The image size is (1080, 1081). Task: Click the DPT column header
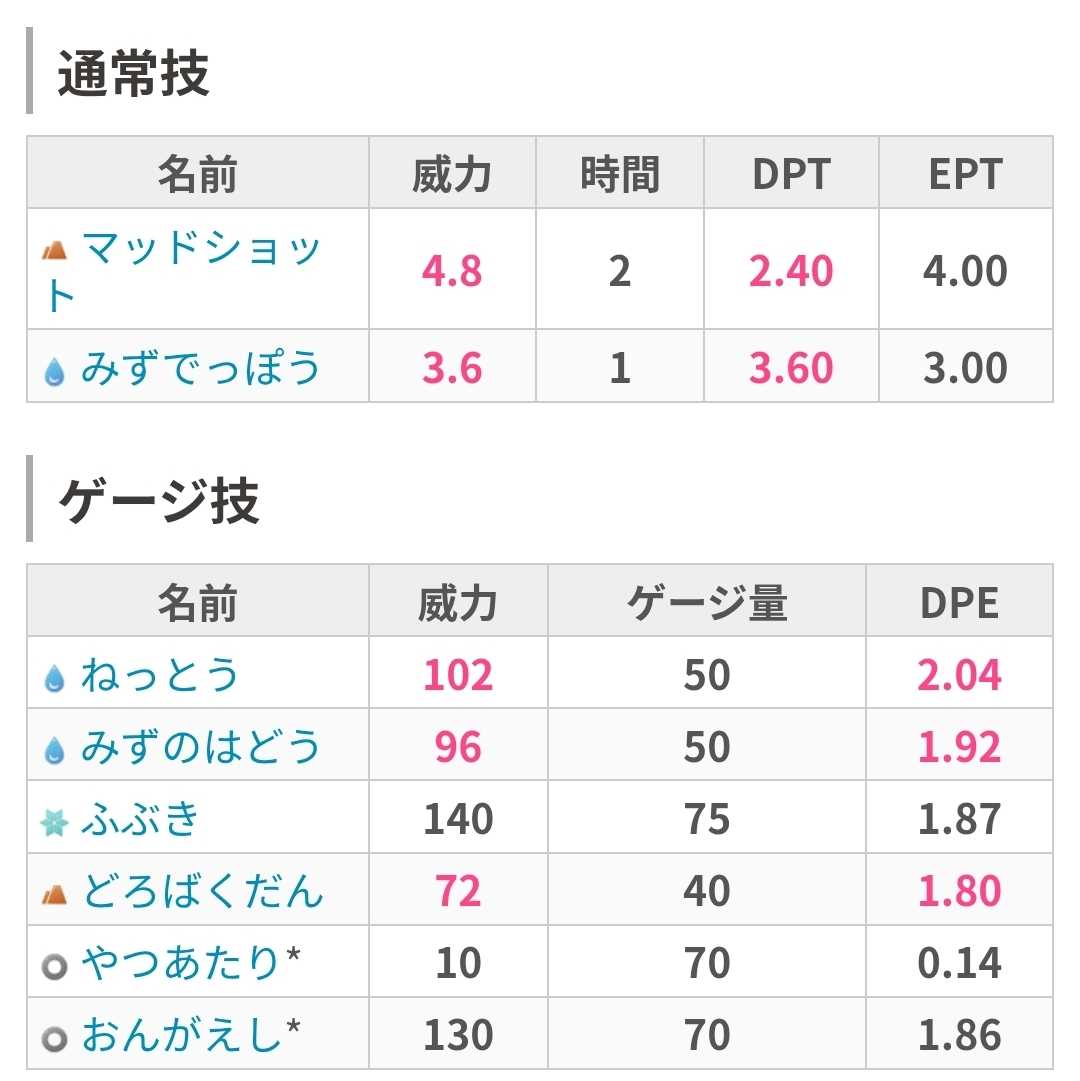coord(791,173)
